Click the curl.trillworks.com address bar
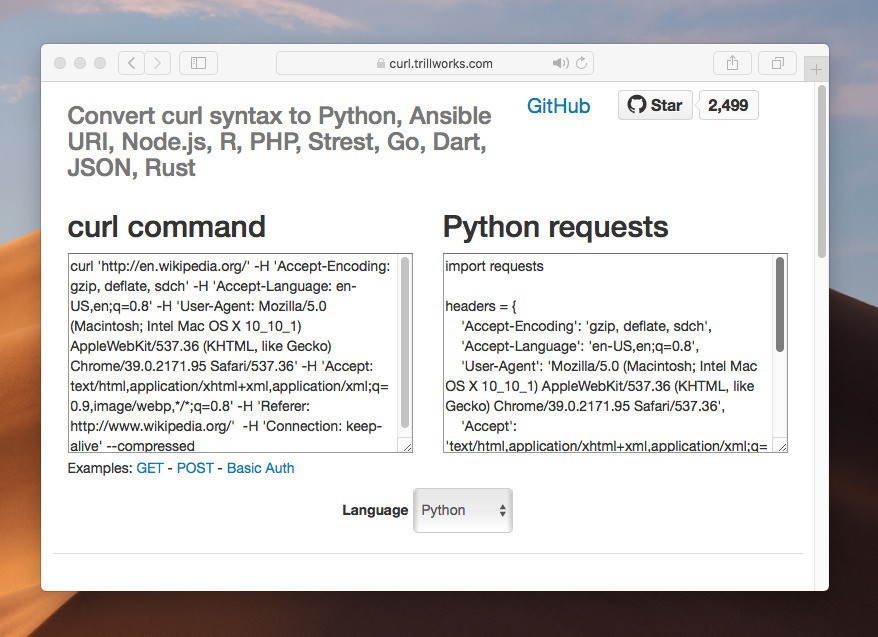 435,63
